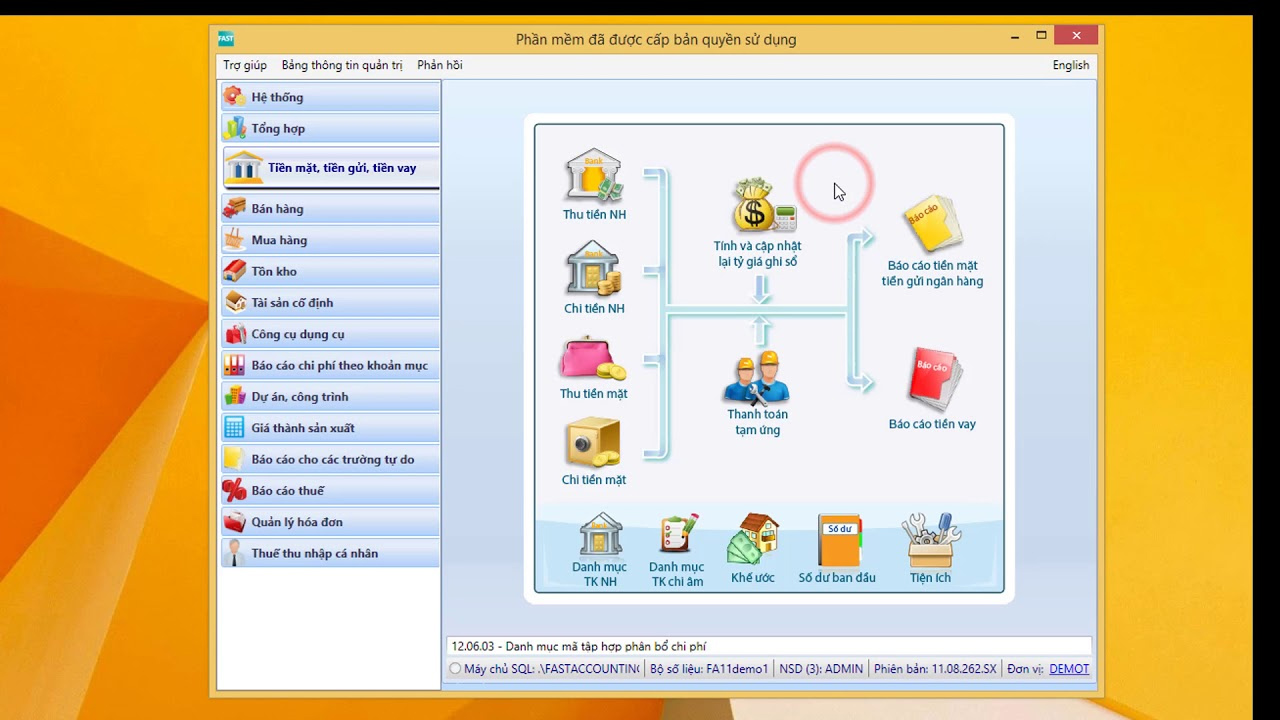This screenshot has height=720, width=1280.
Task: Switch language to English
Action: coord(1071,65)
